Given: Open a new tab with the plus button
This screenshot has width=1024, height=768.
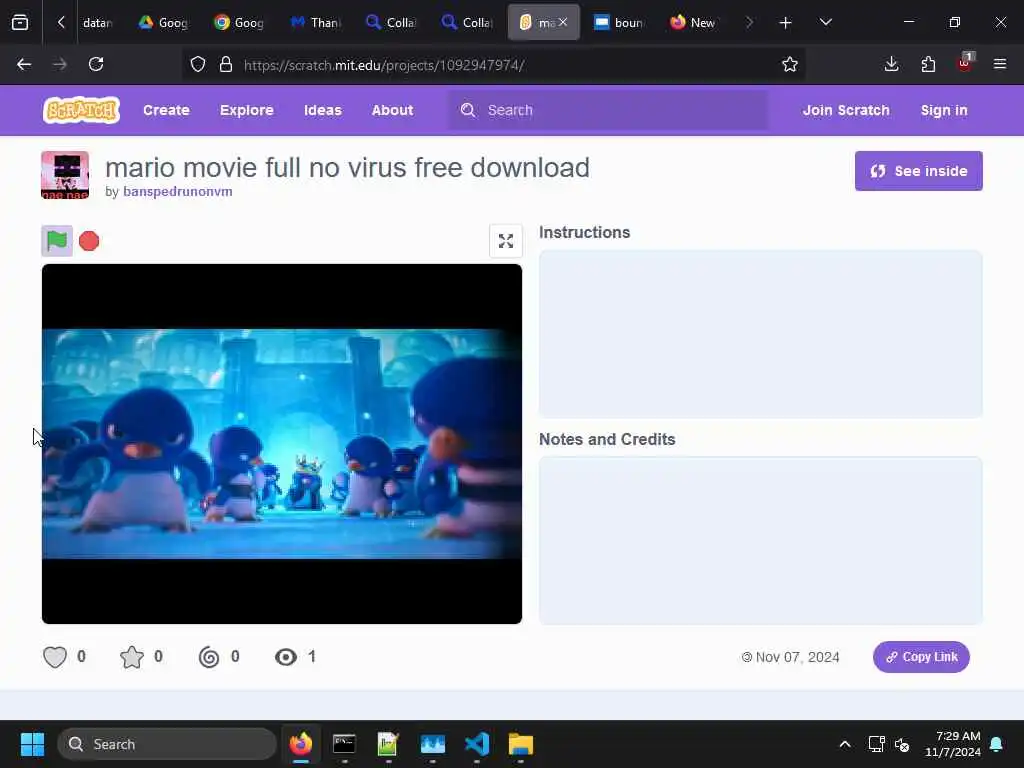Looking at the screenshot, I should pos(786,23).
